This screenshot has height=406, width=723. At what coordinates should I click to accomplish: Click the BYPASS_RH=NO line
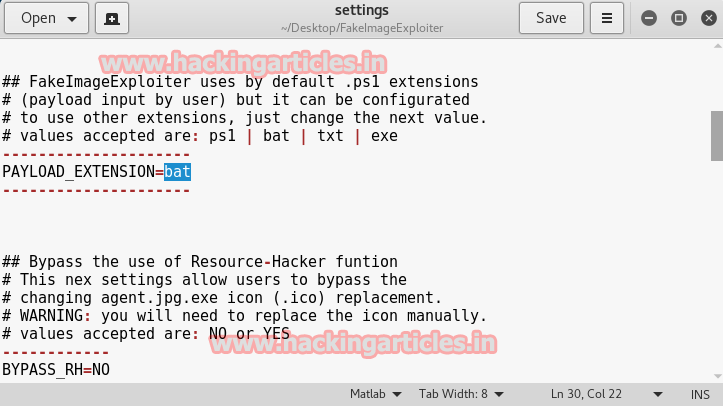[56, 370]
